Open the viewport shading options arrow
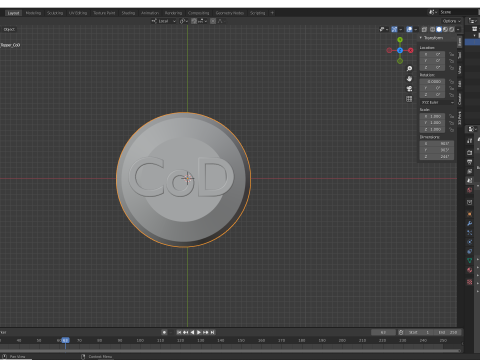The image size is (480, 360). [458, 29]
